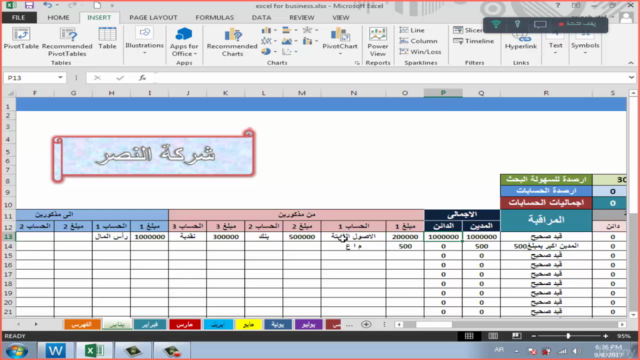640x360 pixels.
Task: Launch Power View report
Action: pyautogui.click(x=378, y=42)
